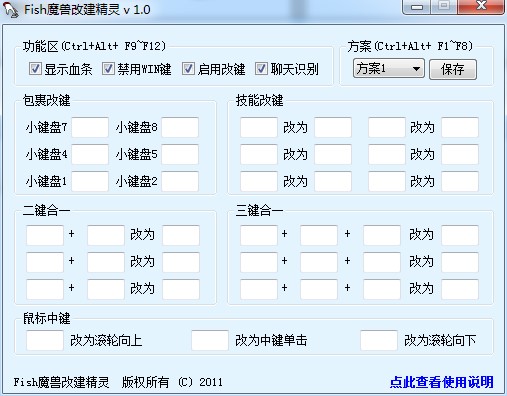
Task: Focus the field before 改为滚轮向上
Action: [x=45, y=340]
